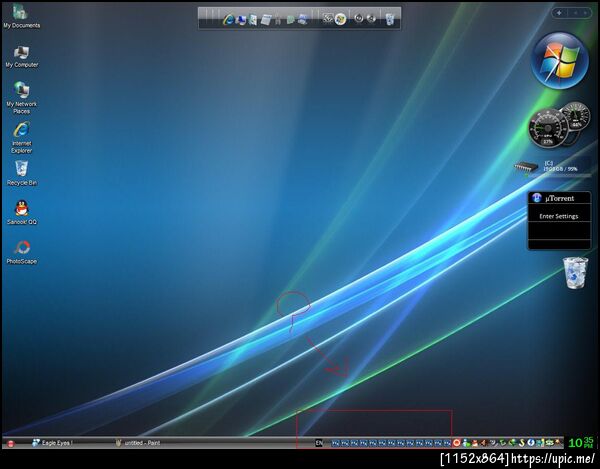Click the µTorrent gadget title
This screenshot has width=600, height=469.
pos(559,198)
